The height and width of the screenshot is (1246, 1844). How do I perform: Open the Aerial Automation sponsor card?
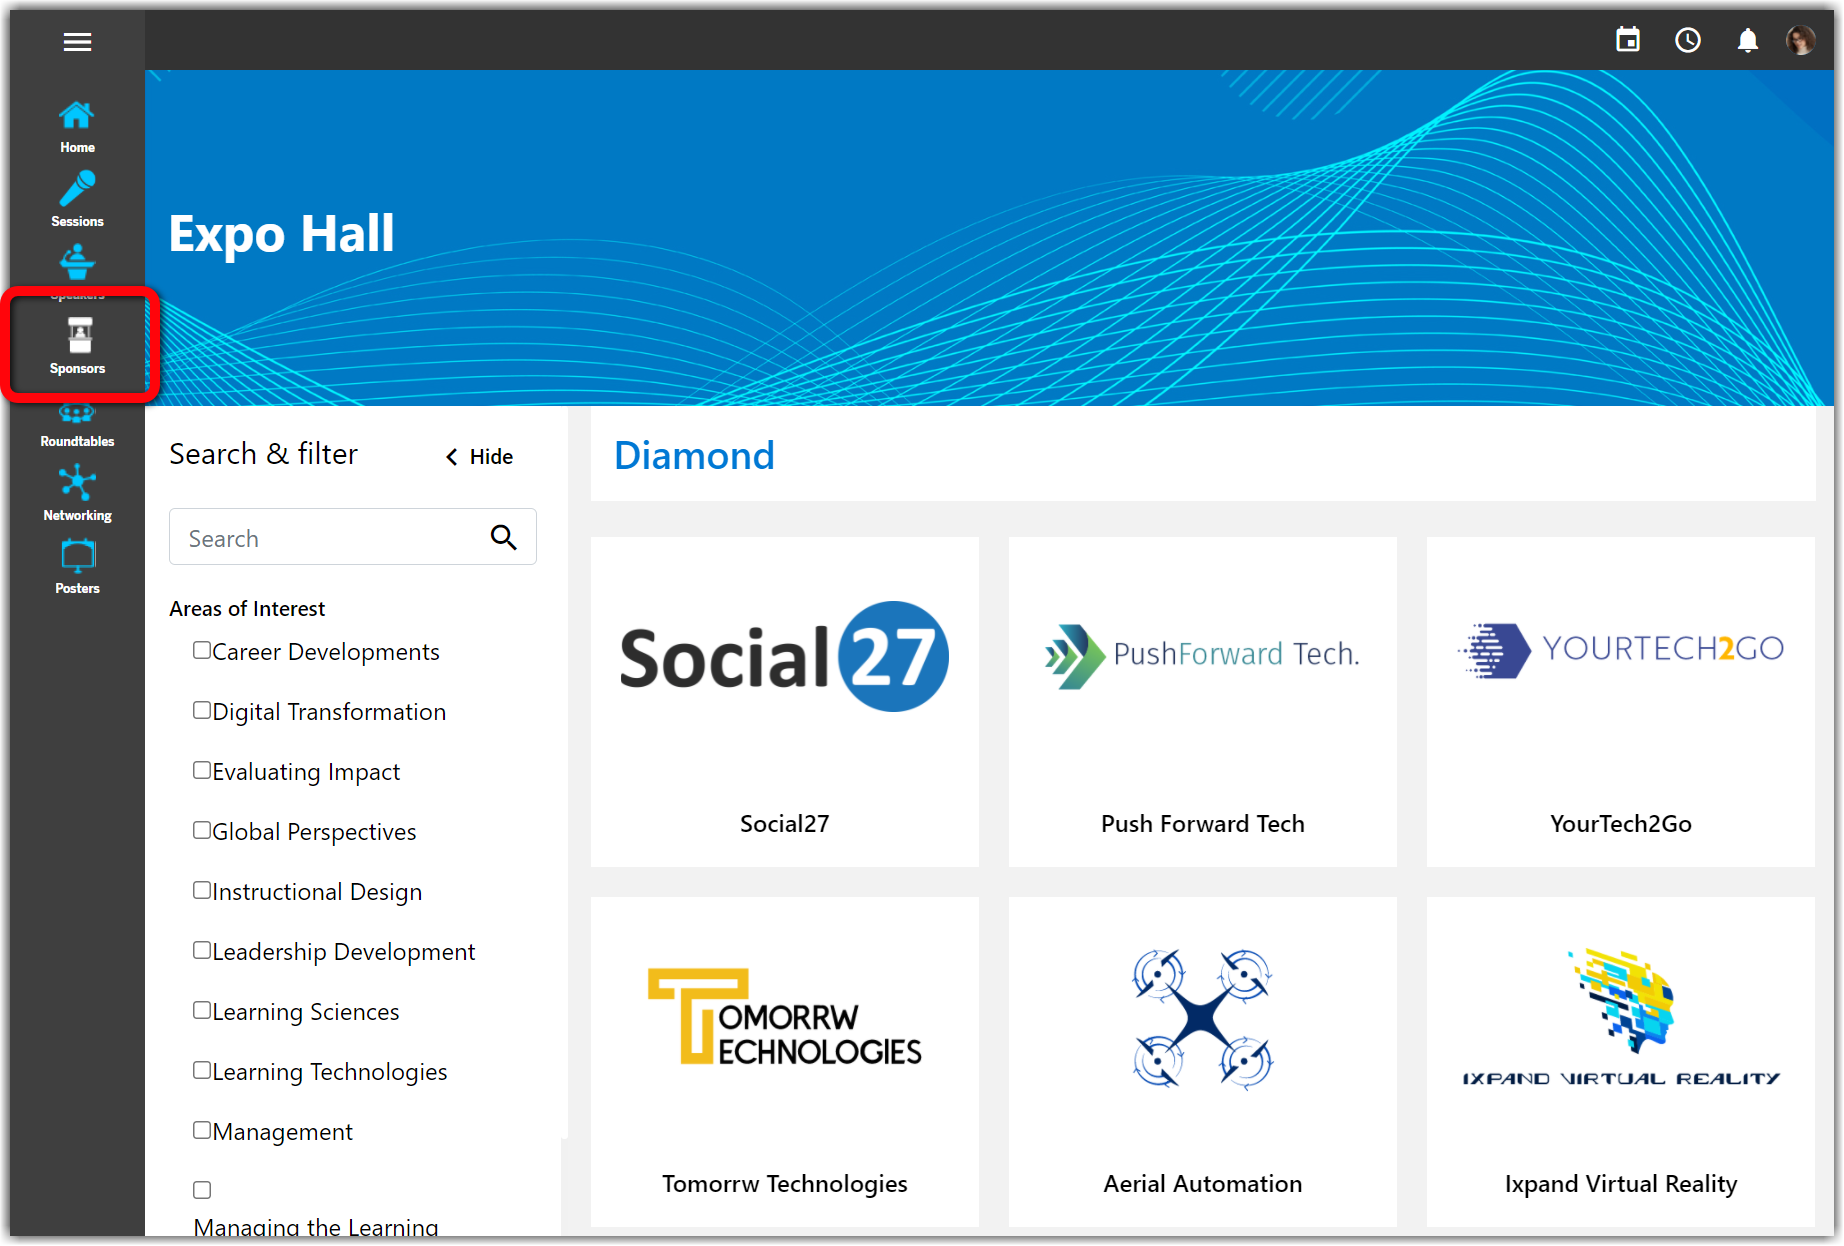point(1202,1061)
